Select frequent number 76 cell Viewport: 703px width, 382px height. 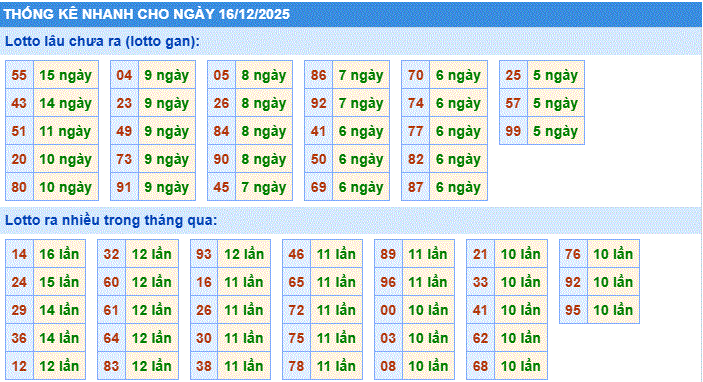pyautogui.click(x=573, y=254)
